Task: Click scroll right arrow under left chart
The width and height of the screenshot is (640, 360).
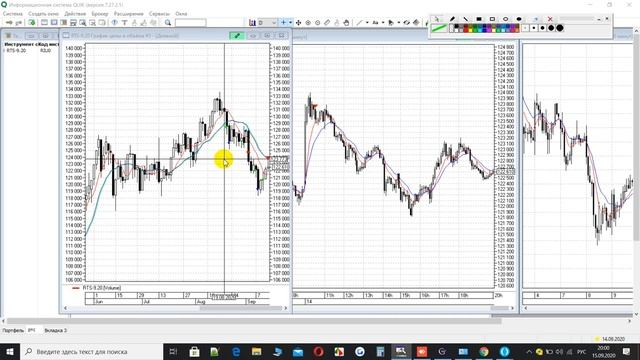Action: pos(286,308)
